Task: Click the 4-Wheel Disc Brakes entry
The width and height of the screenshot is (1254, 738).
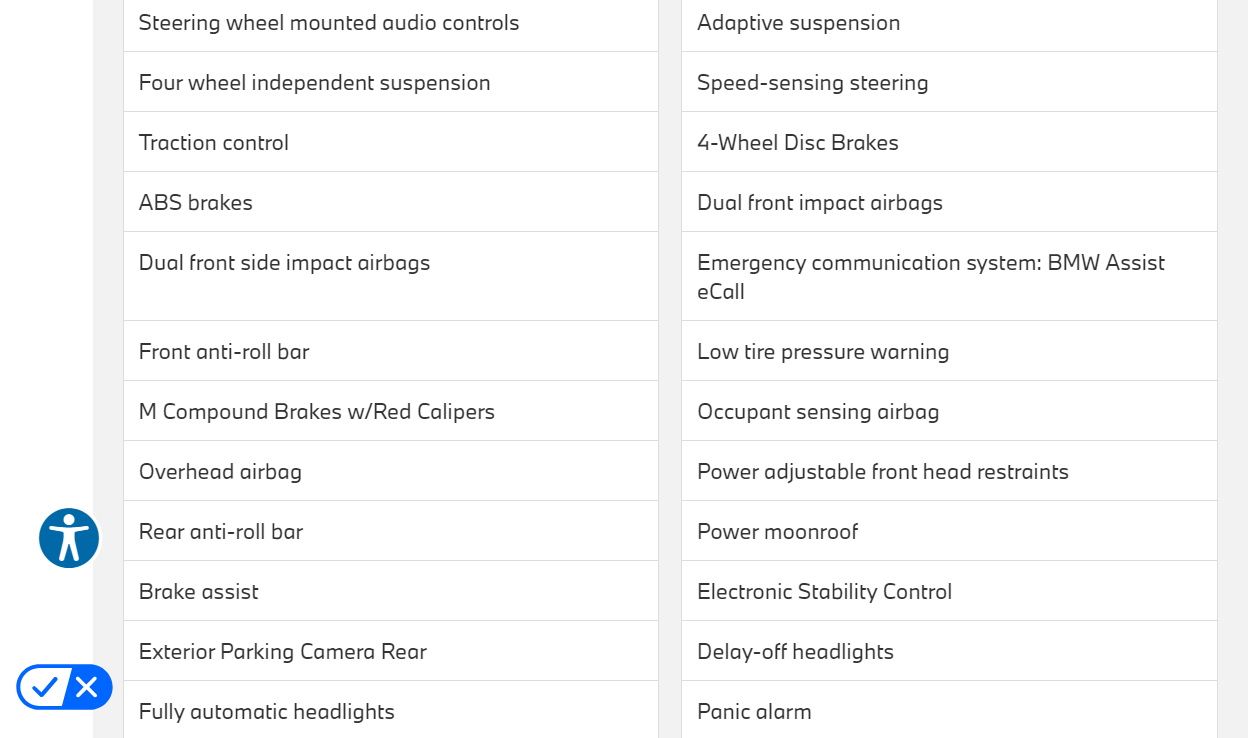Action: point(797,143)
